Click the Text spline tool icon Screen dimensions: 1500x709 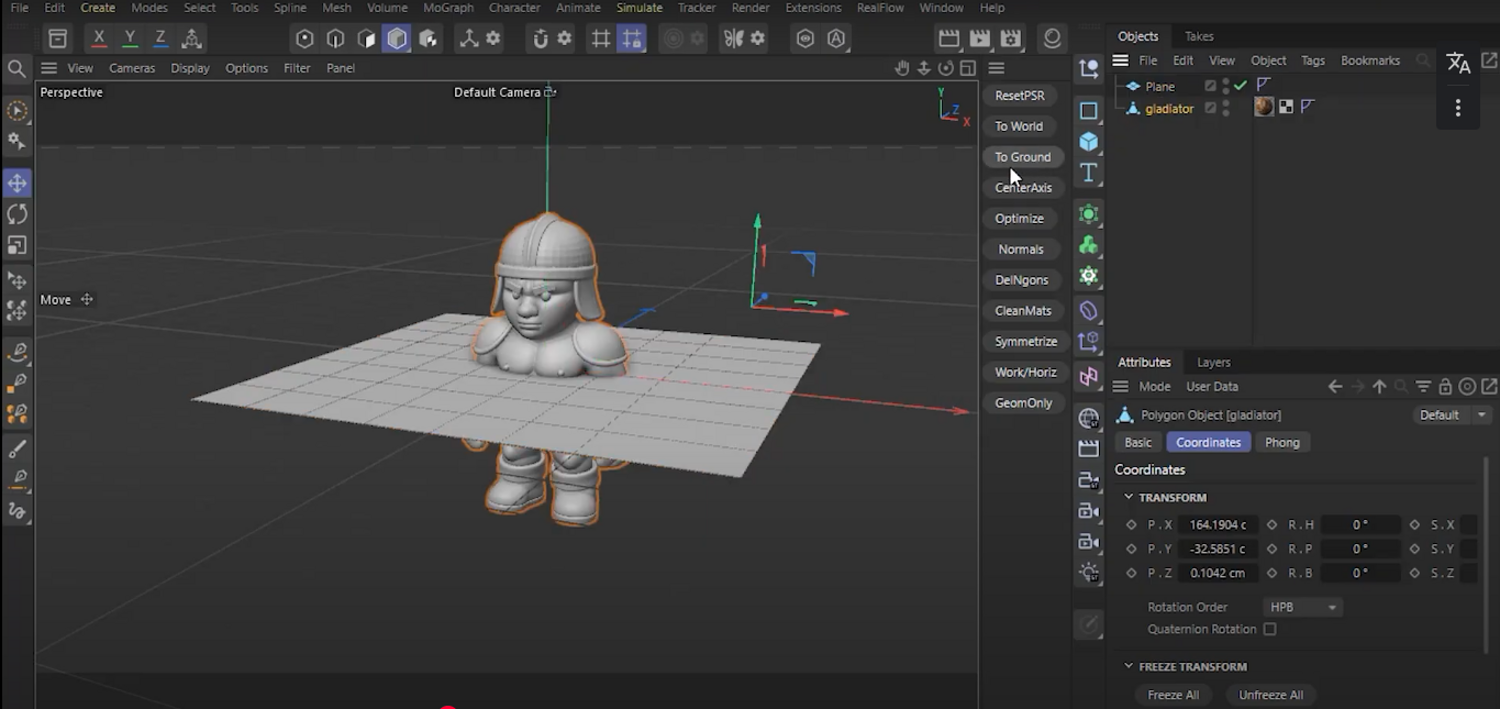click(x=1089, y=173)
